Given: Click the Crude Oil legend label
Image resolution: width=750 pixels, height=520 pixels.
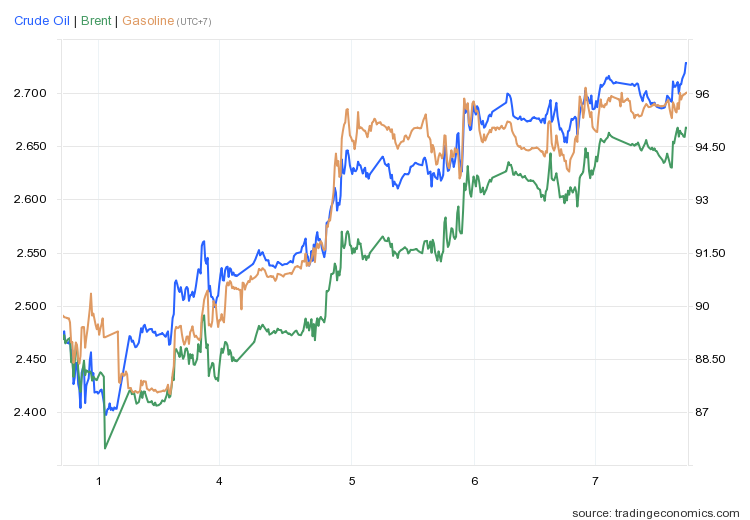Looking at the screenshot, I should 41,21.
